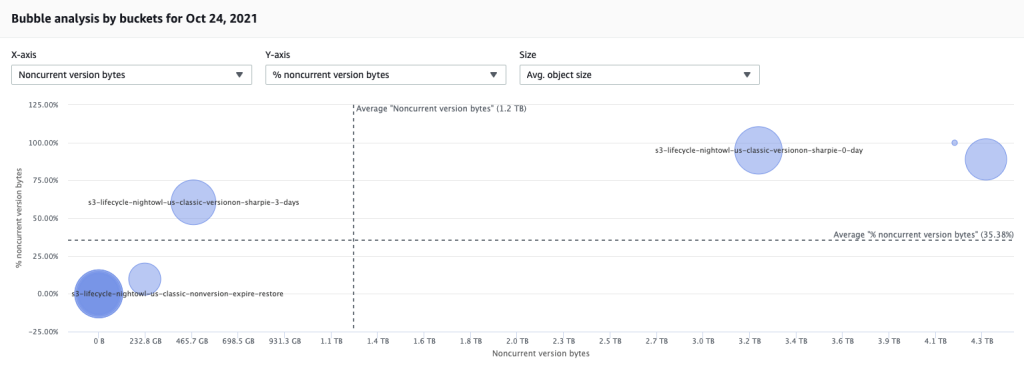Click the 1.1 TB X-axis tick label
Image resolution: width=1024 pixels, height=379 pixels.
pyautogui.click(x=331, y=342)
